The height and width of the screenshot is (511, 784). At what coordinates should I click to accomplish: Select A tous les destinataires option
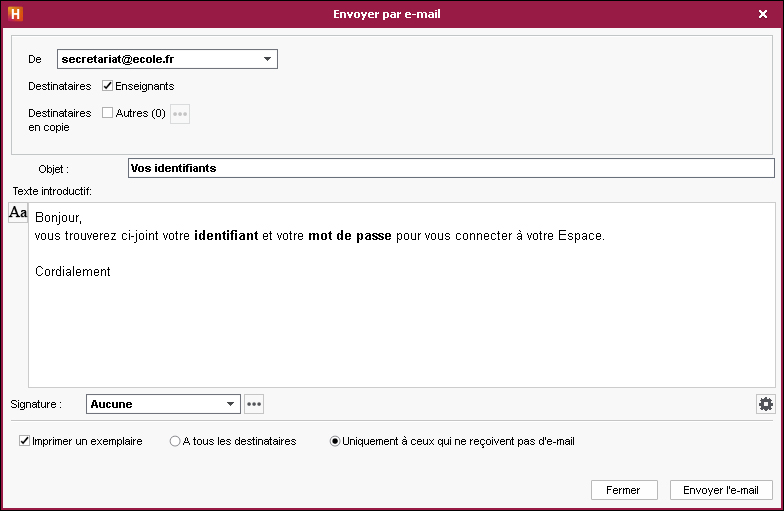pos(174,441)
